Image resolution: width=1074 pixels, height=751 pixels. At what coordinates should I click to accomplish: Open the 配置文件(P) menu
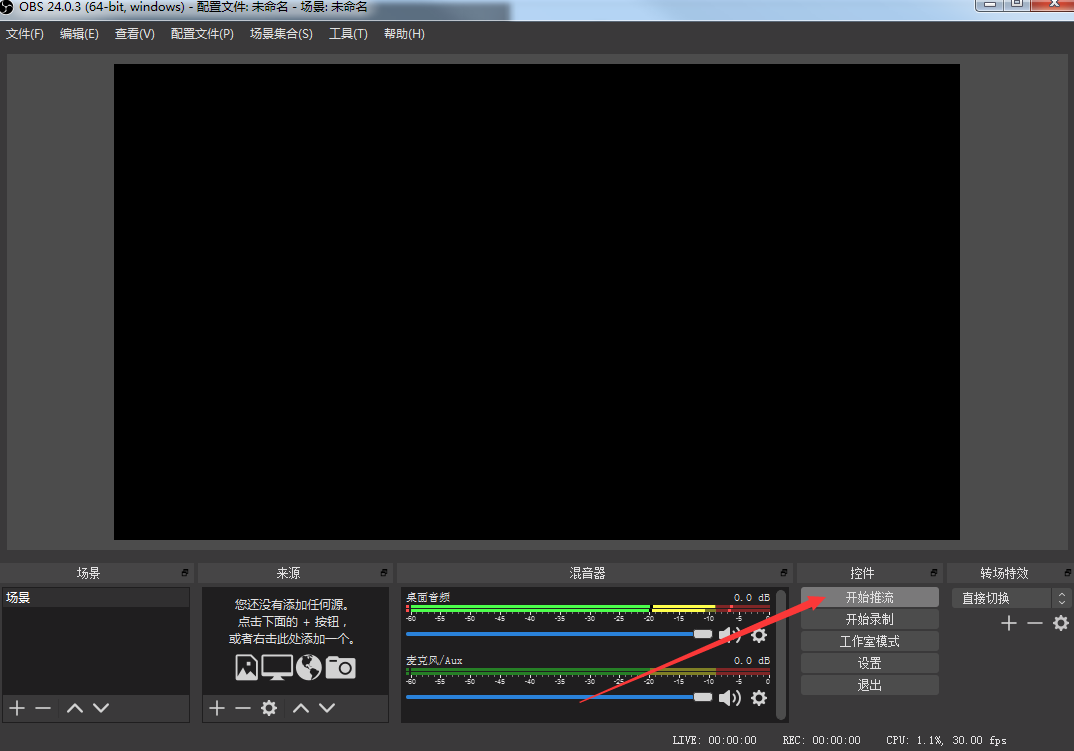(202, 34)
